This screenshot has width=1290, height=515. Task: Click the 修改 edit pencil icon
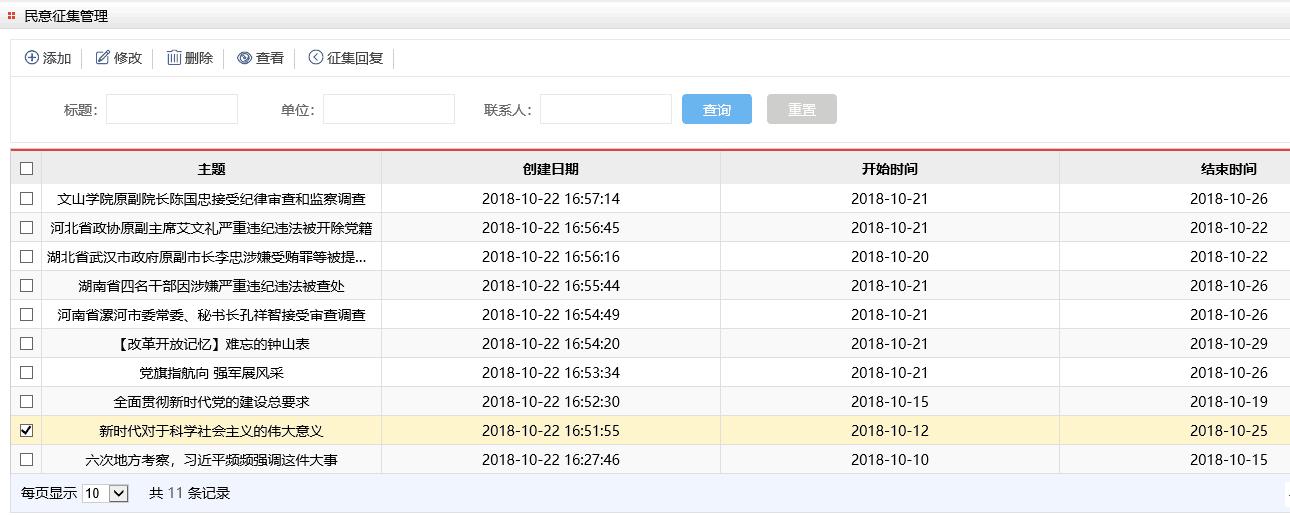pyautogui.click(x=102, y=58)
